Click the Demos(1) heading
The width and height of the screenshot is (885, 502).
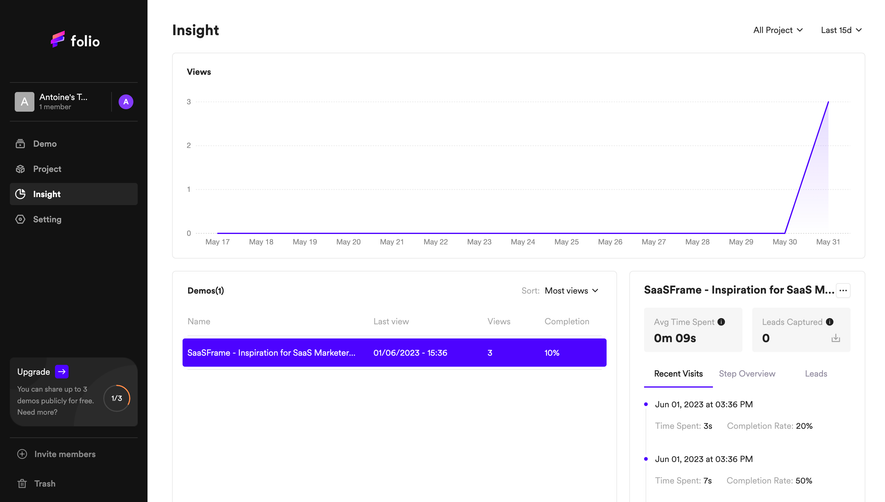pyautogui.click(x=205, y=291)
